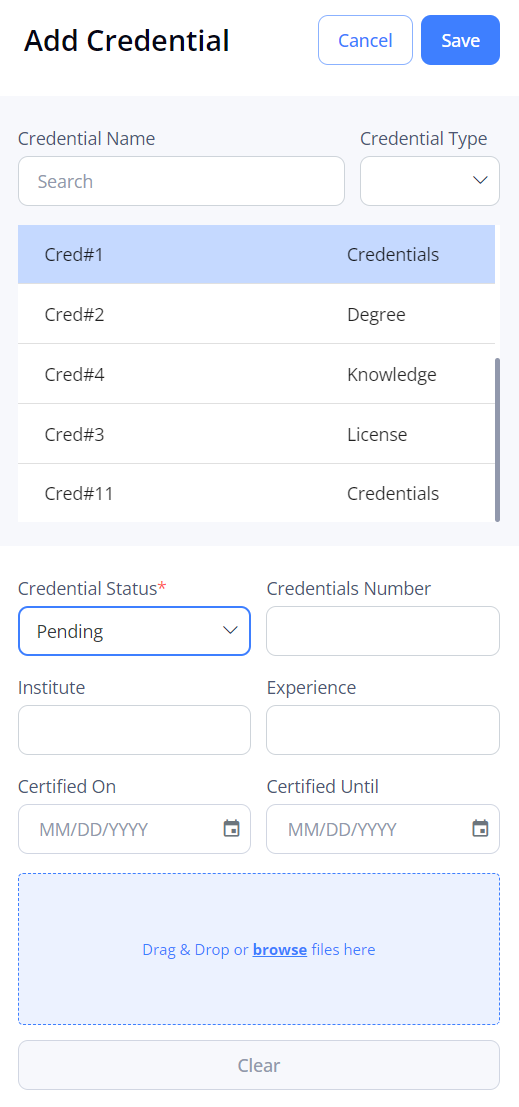The image size is (519, 1107).
Task: Open the Credential Status Pending dropdown
Action: tap(134, 631)
